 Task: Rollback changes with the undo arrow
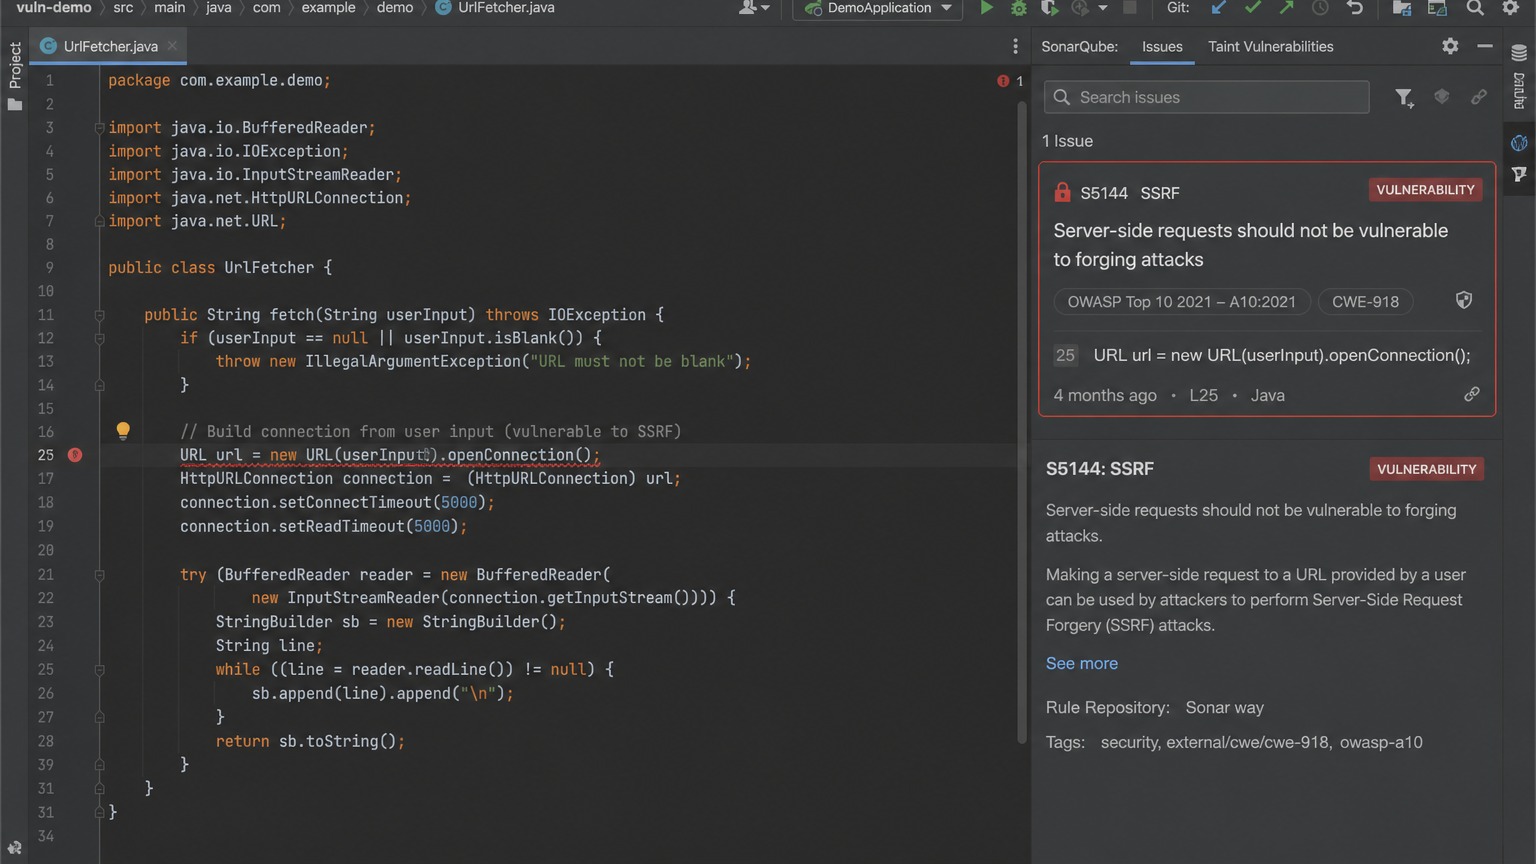1355,8
